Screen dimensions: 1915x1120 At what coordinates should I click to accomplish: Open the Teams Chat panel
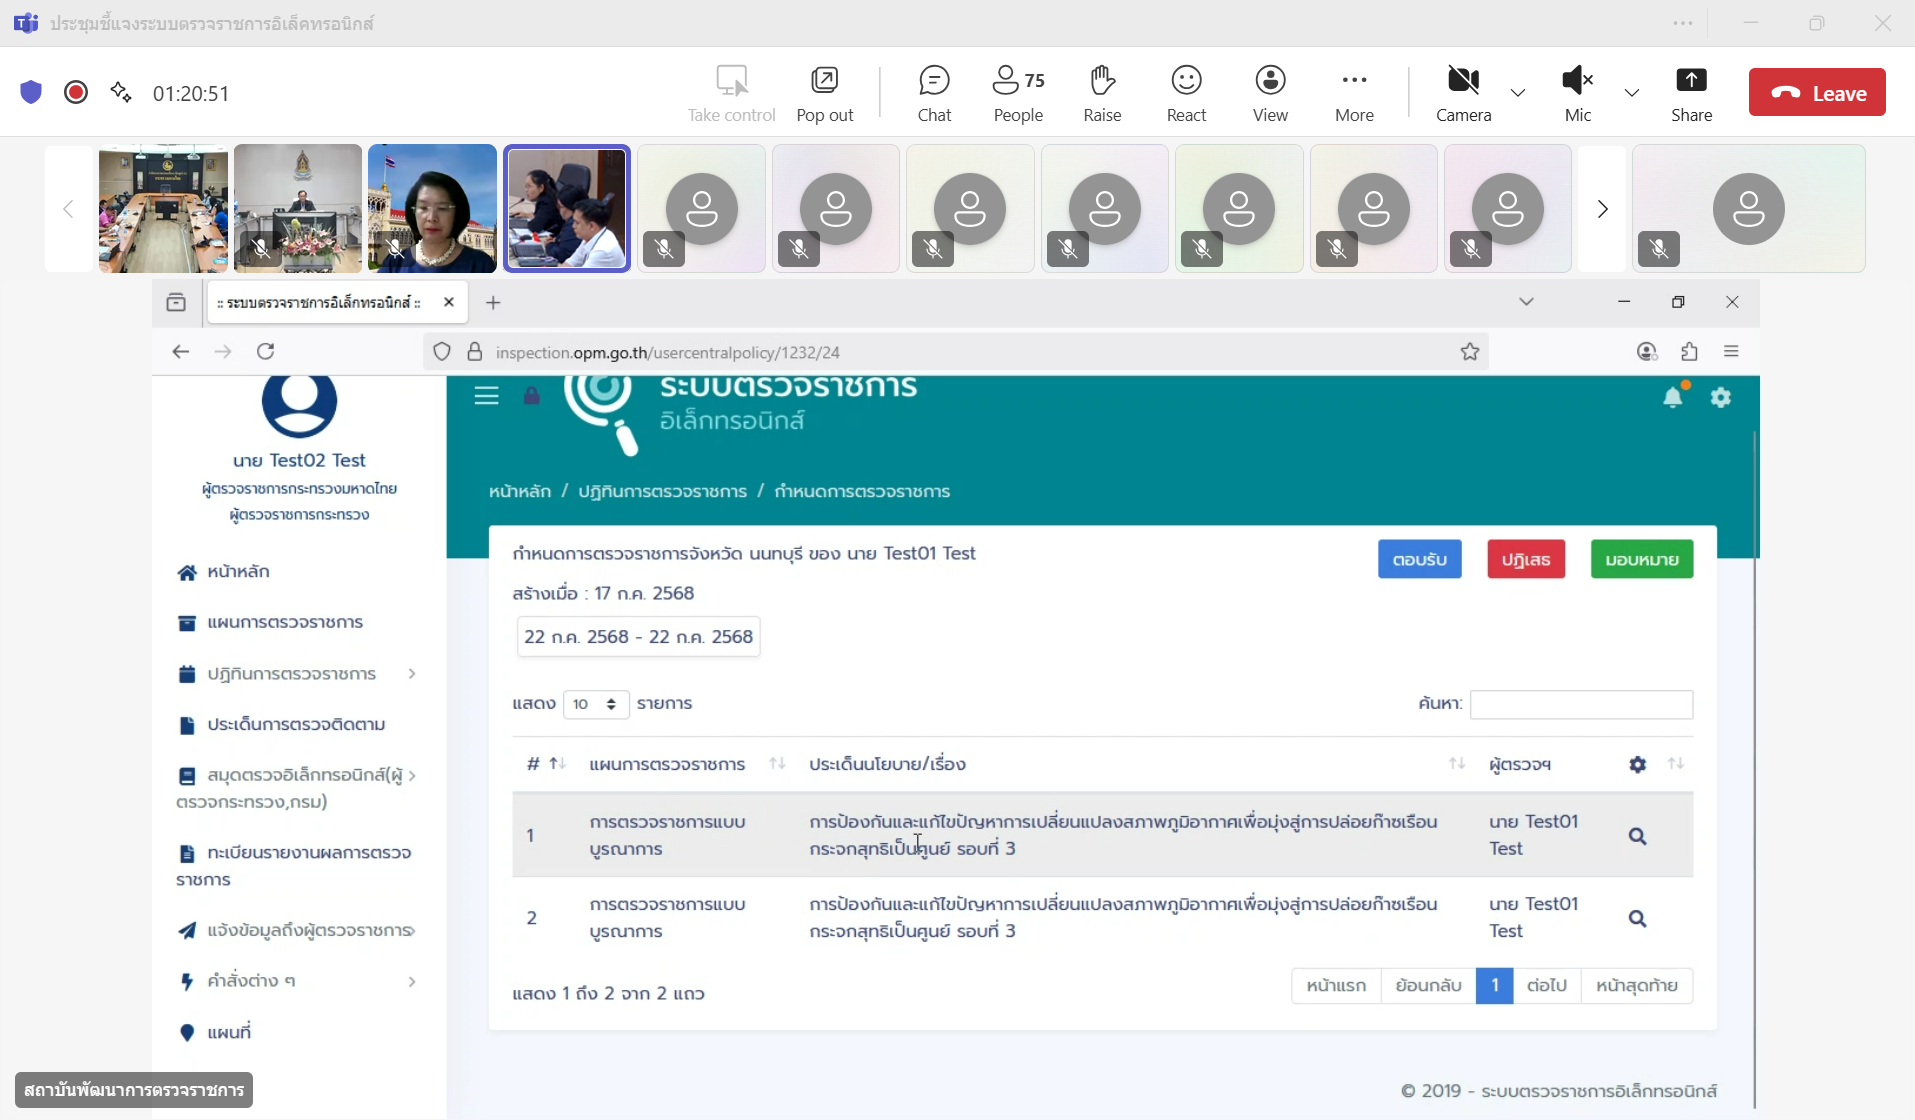(934, 93)
